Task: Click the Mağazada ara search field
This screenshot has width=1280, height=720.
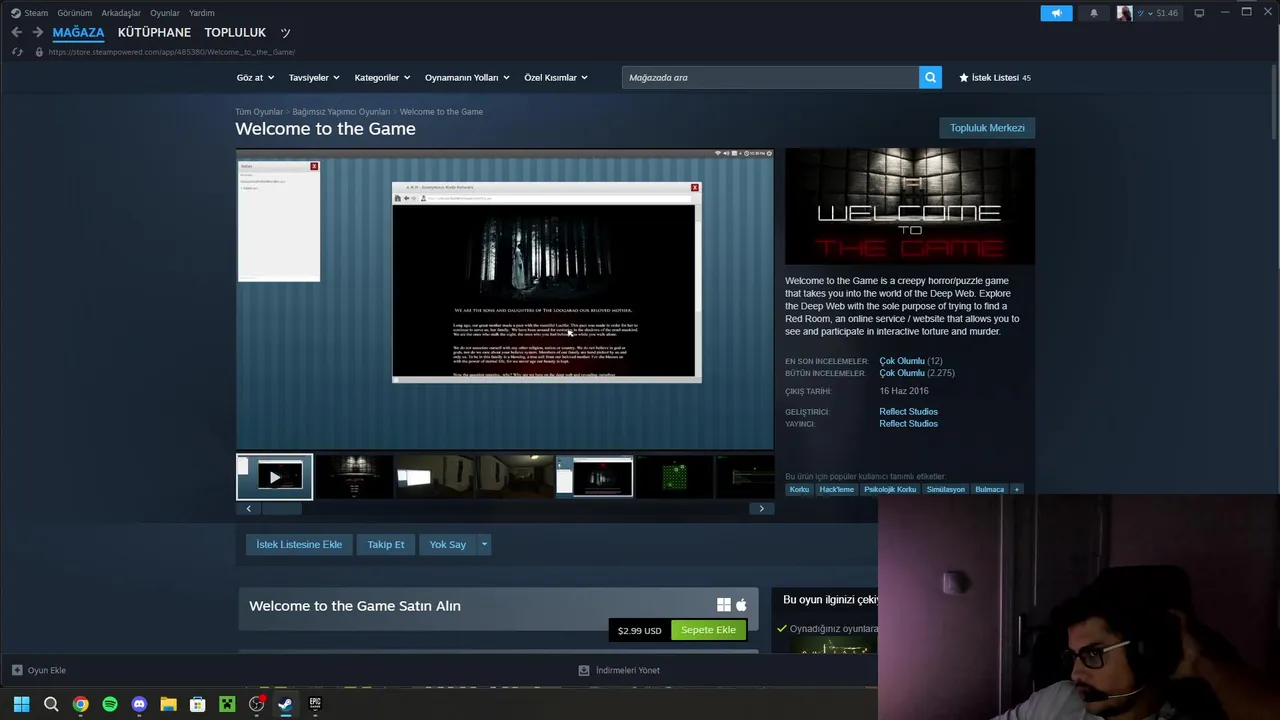Action: (x=770, y=77)
